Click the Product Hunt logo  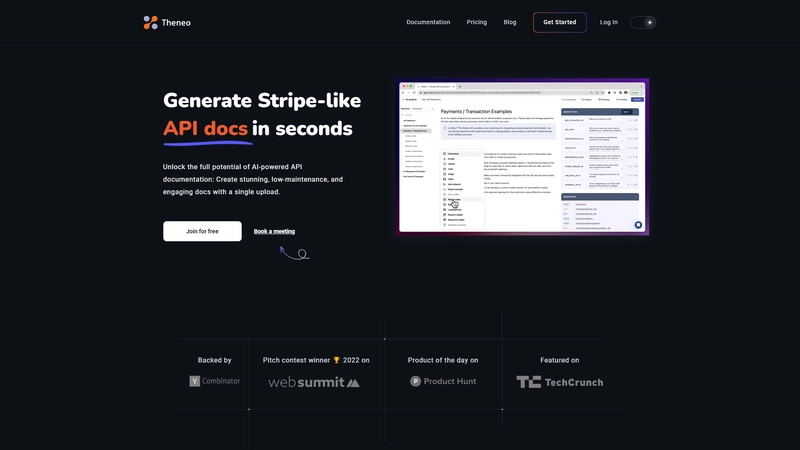[x=443, y=381]
